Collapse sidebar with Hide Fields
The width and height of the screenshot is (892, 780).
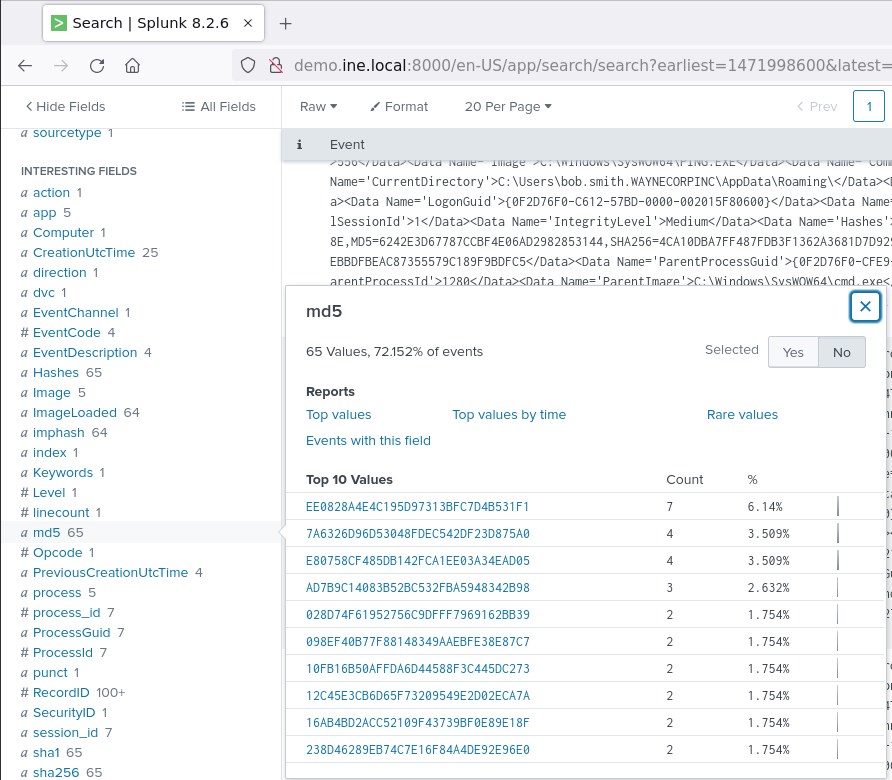click(x=65, y=106)
